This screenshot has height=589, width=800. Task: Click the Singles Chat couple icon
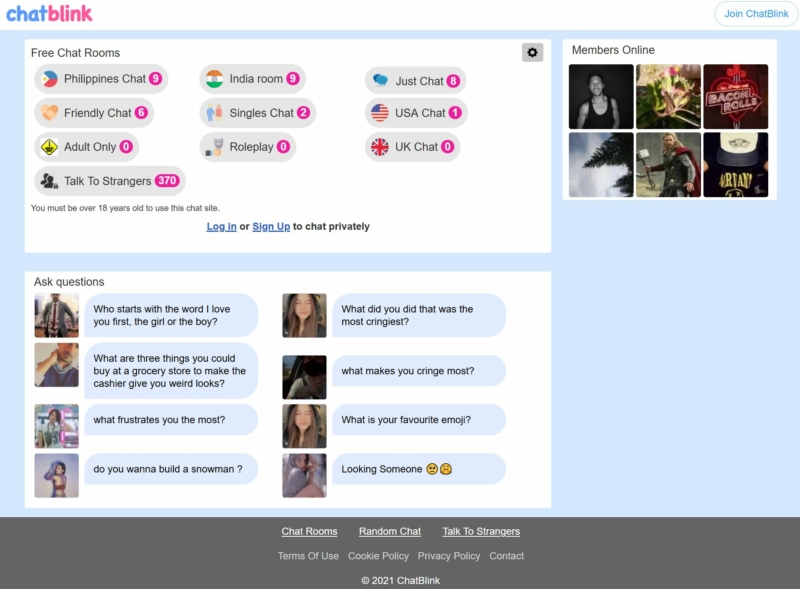pos(214,113)
